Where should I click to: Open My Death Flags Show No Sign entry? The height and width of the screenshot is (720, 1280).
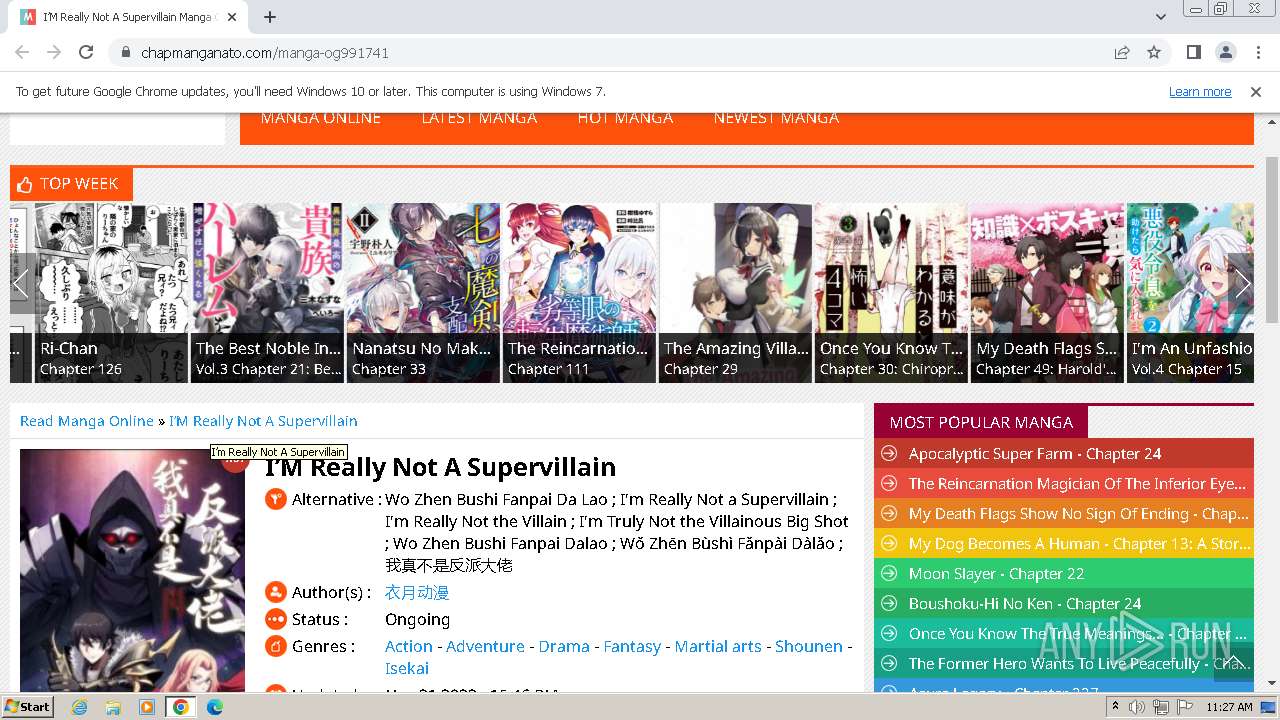1078,514
